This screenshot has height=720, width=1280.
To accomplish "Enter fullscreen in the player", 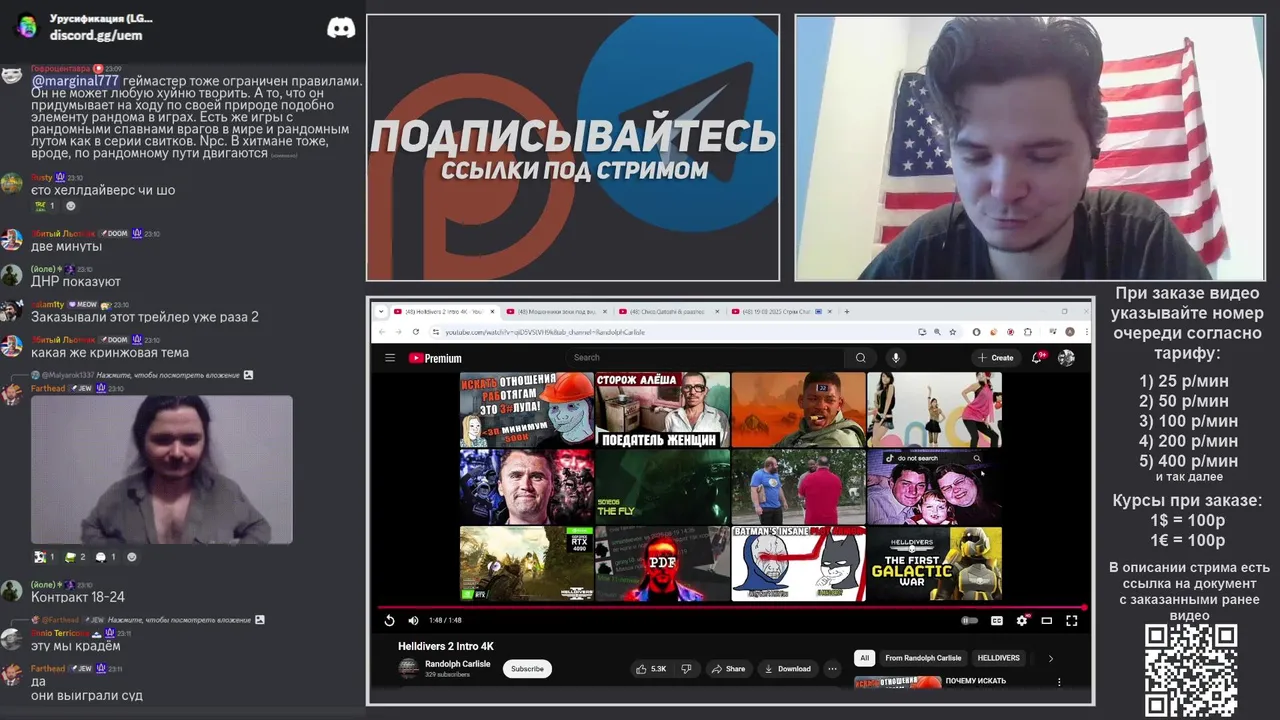I will click(x=1071, y=620).
